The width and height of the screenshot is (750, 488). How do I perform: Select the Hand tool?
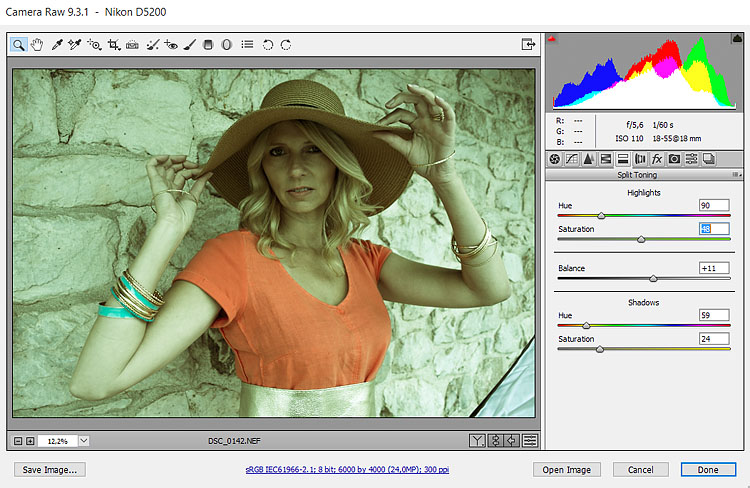(x=38, y=44)
